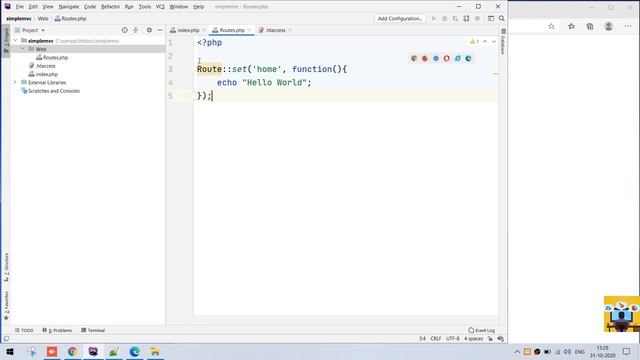Open Edge browser profile avatar
Image resolution: width=640 pixels, height=360 pixels.
609,26
